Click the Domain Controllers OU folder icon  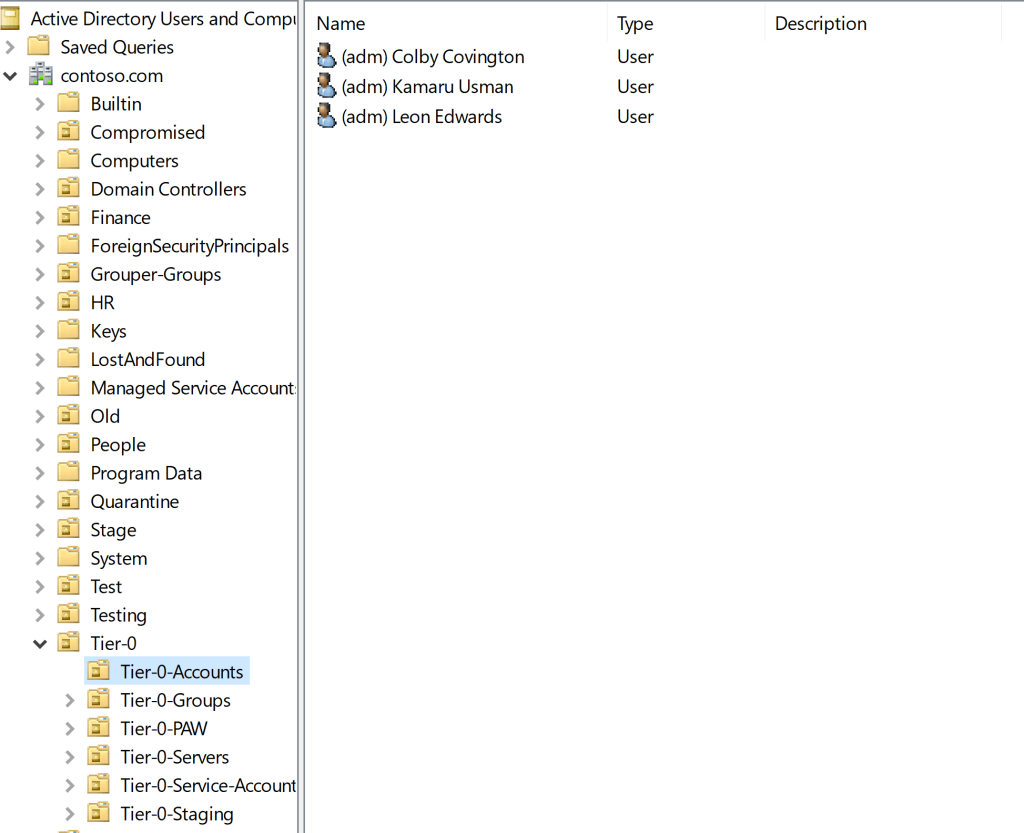pyautogui.click(x=69, y=189)
